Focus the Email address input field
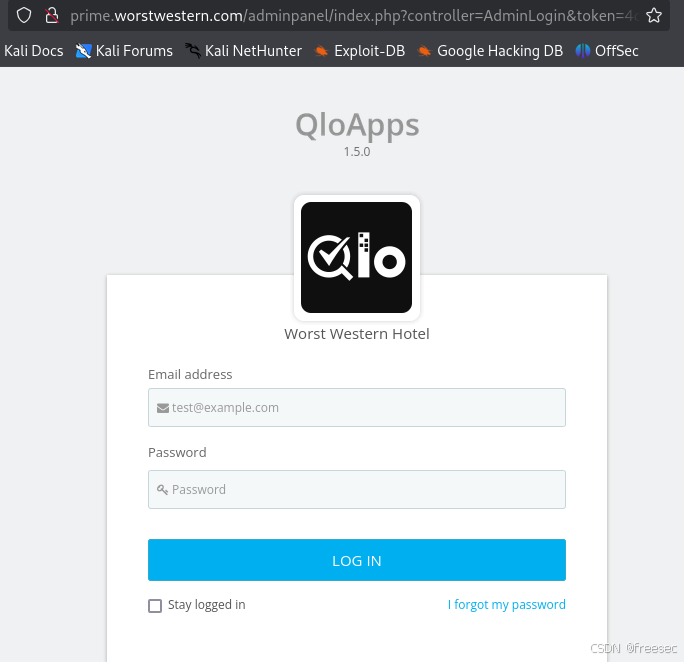684x662 pixels. [x=357, y=407]
